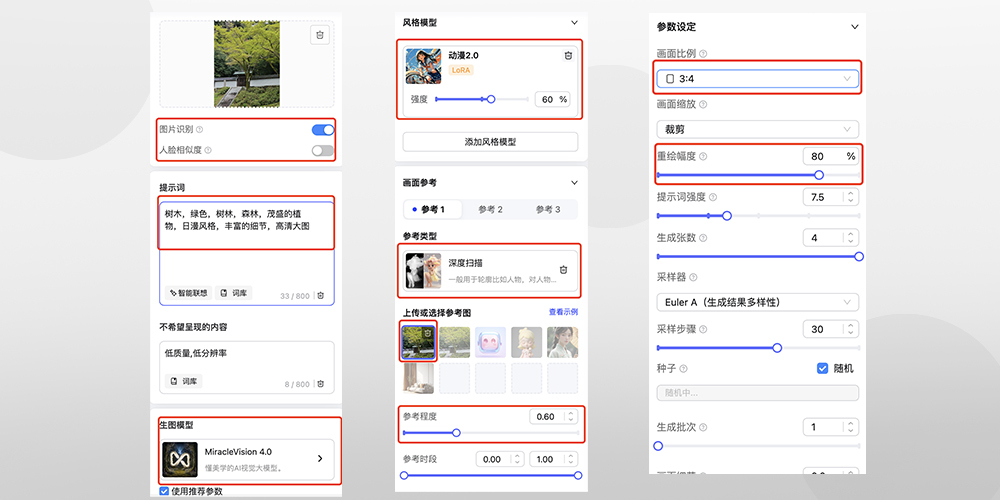Click the 生成批次 slider handle
1000x500 pixels.
click(x=658, y=446)
